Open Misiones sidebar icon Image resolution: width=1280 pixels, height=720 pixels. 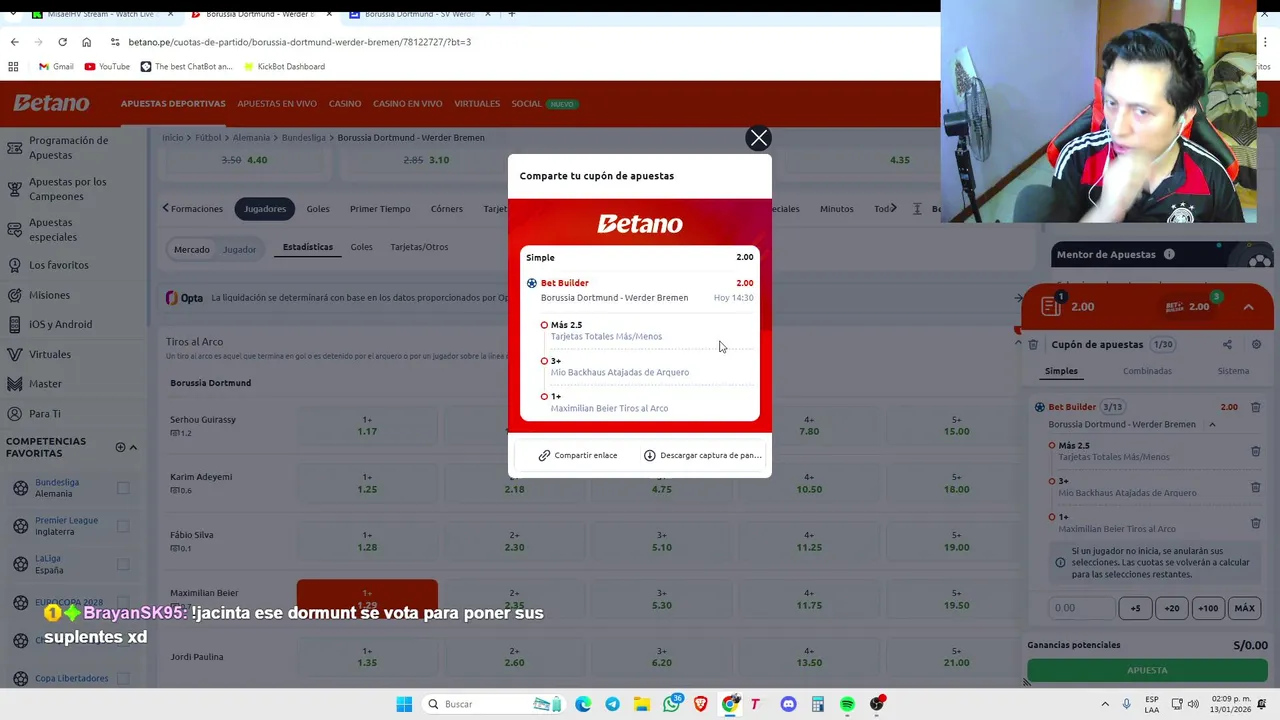pyautogui.click(x=15, y=295)
